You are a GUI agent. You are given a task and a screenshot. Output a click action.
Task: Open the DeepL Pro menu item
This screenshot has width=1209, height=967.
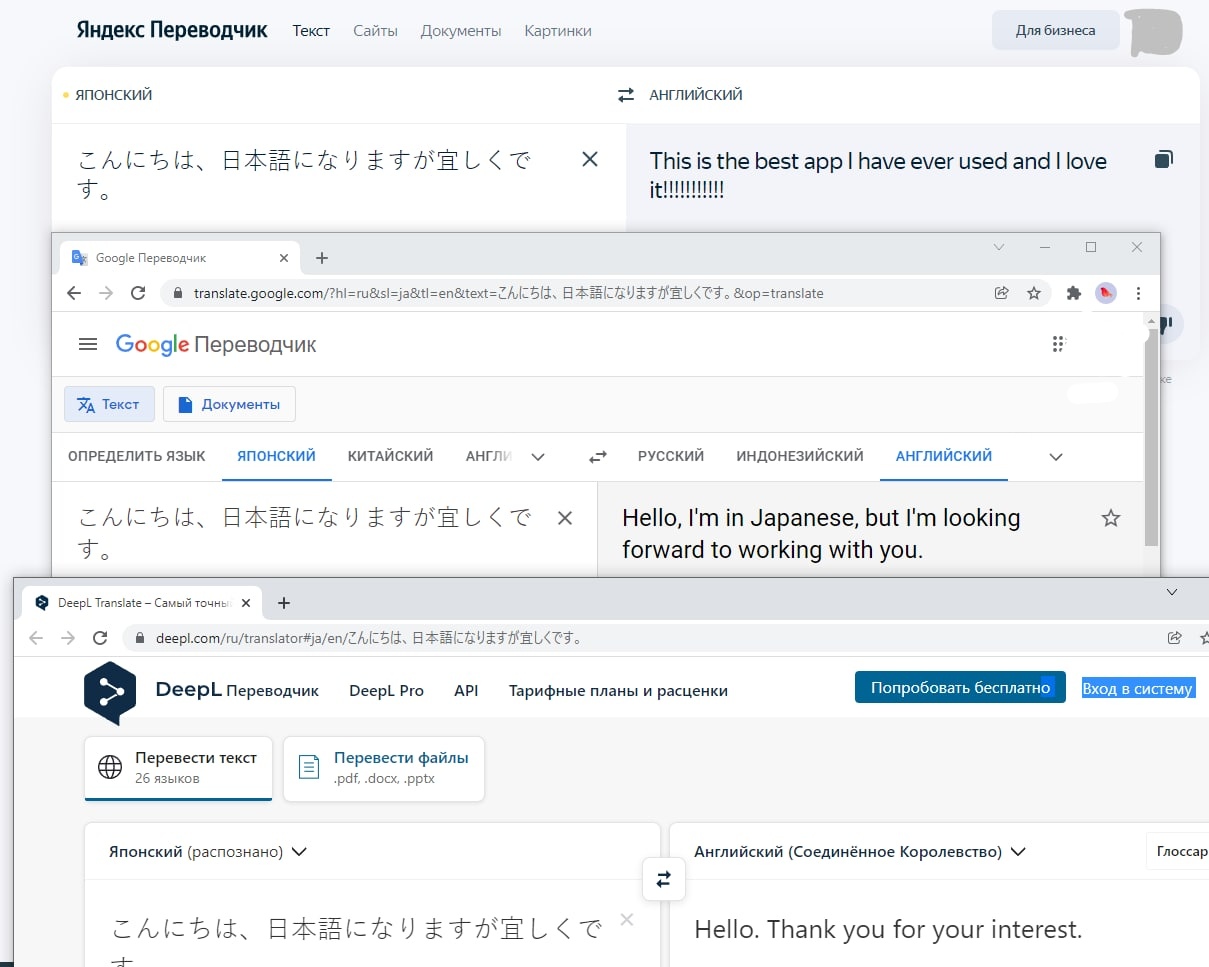coord(386,690)
